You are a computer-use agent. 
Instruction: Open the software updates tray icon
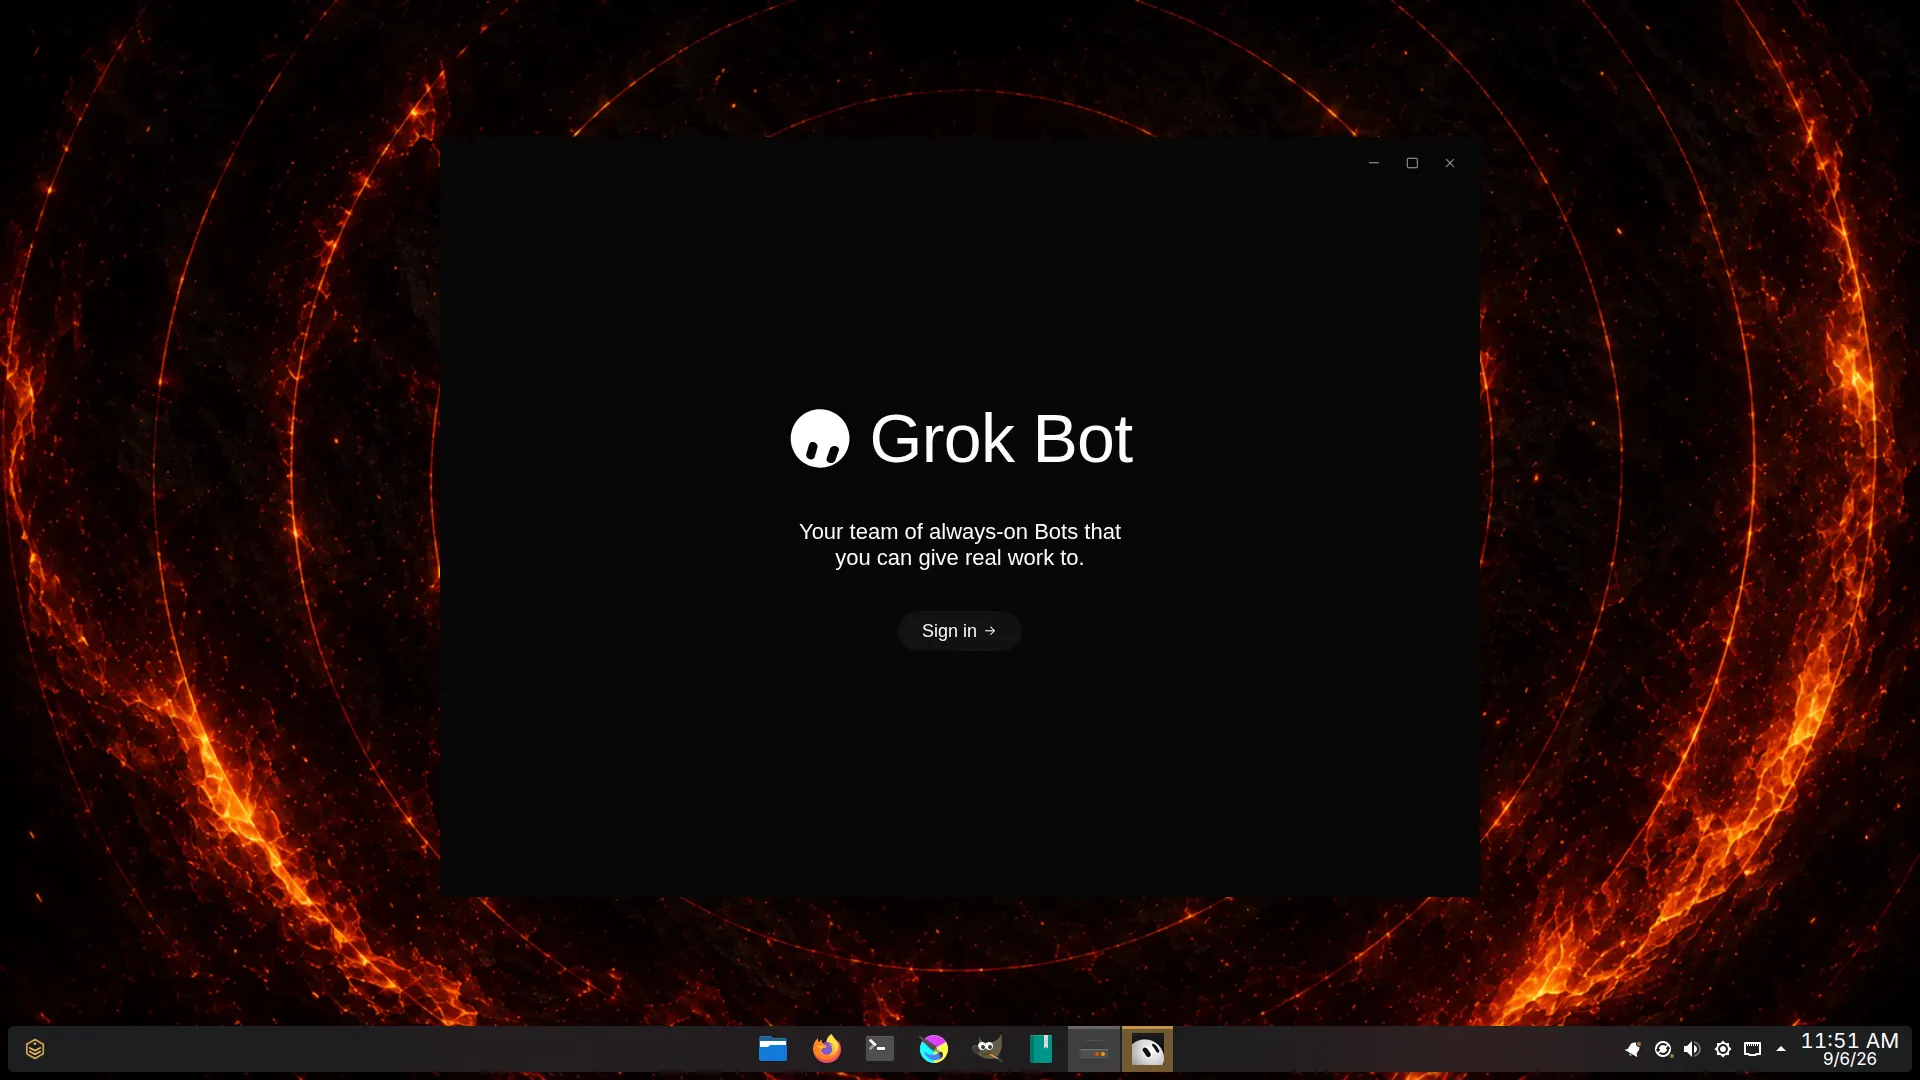(x=1663, y=1049)
